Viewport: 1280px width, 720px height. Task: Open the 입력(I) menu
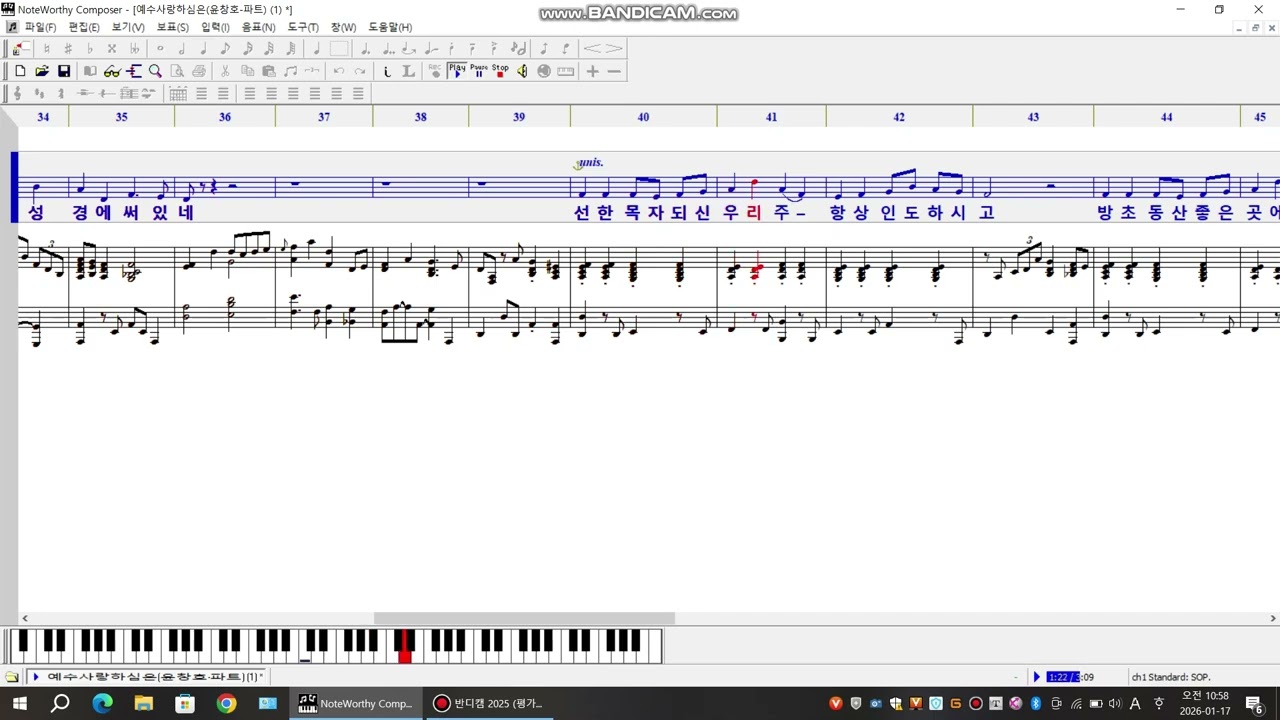coord(215,27)
